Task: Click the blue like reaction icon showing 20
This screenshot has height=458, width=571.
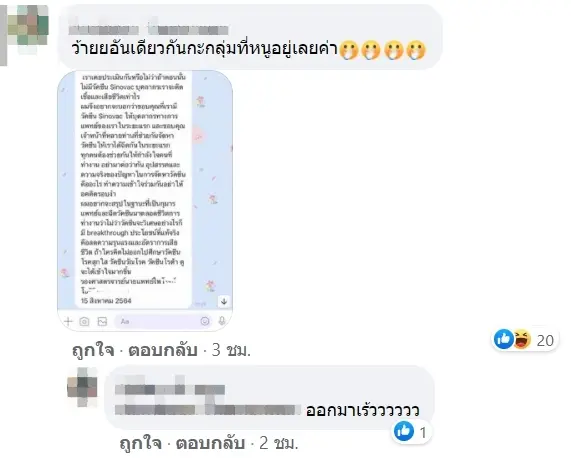Action: [x=504, y=339]
